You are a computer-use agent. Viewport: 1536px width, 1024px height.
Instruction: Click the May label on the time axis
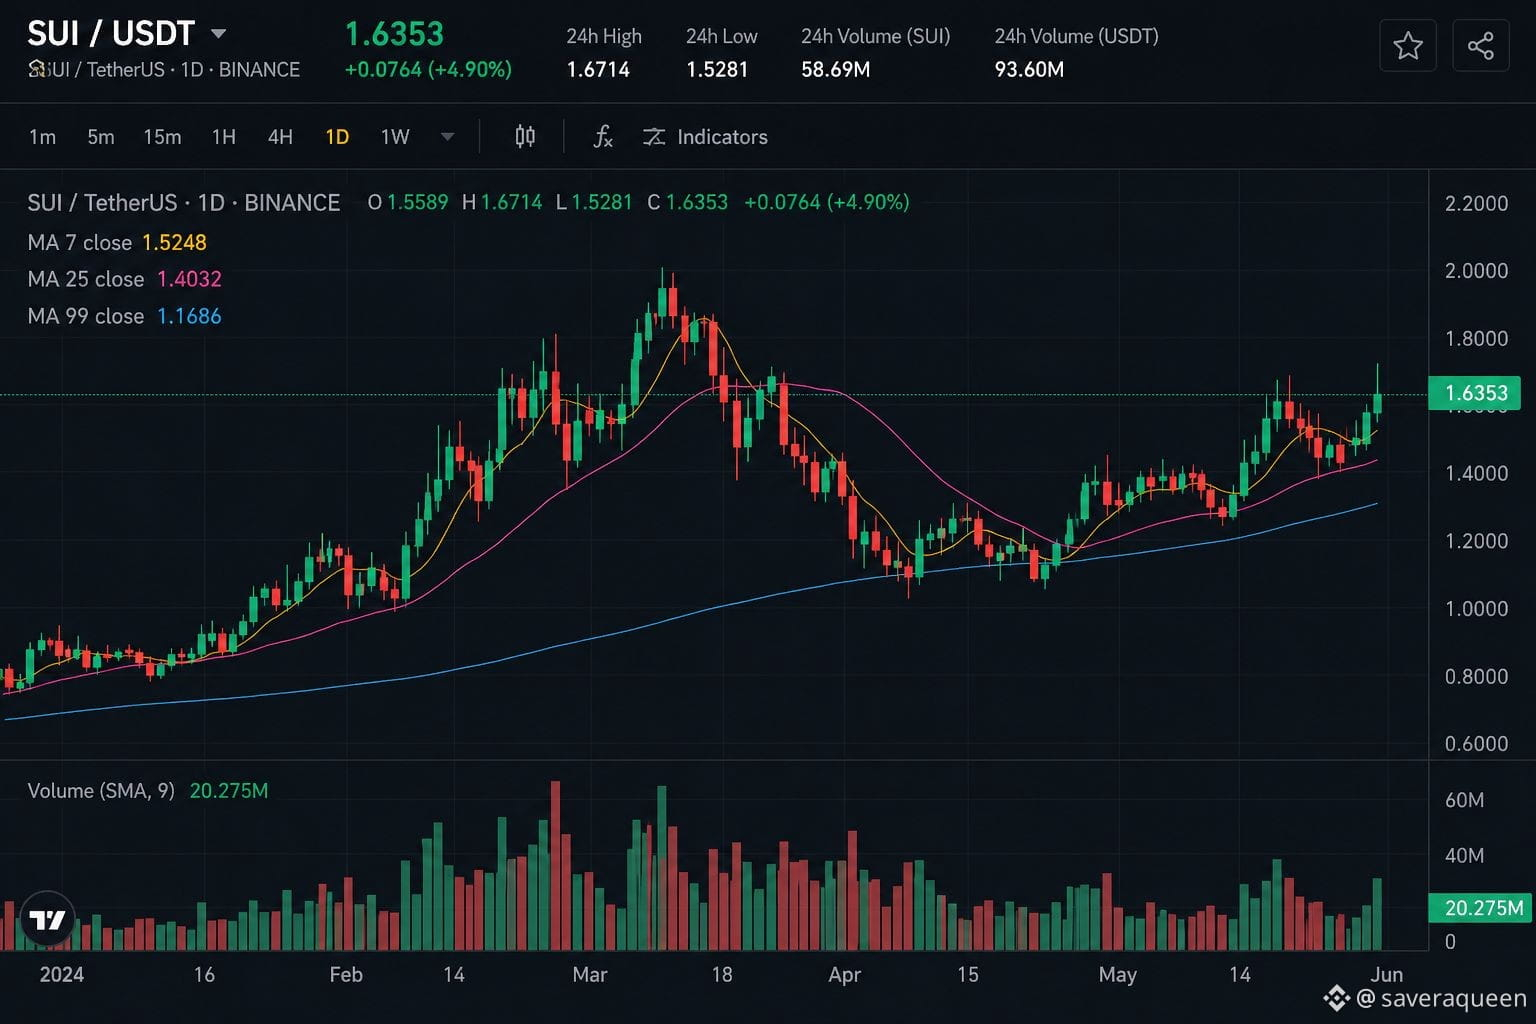point(1117,975)
